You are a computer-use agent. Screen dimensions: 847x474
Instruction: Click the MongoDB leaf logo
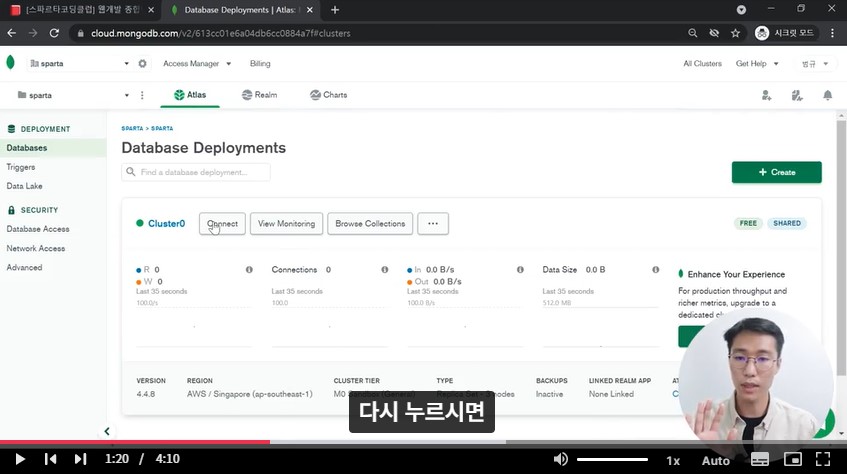pos(10,63)
